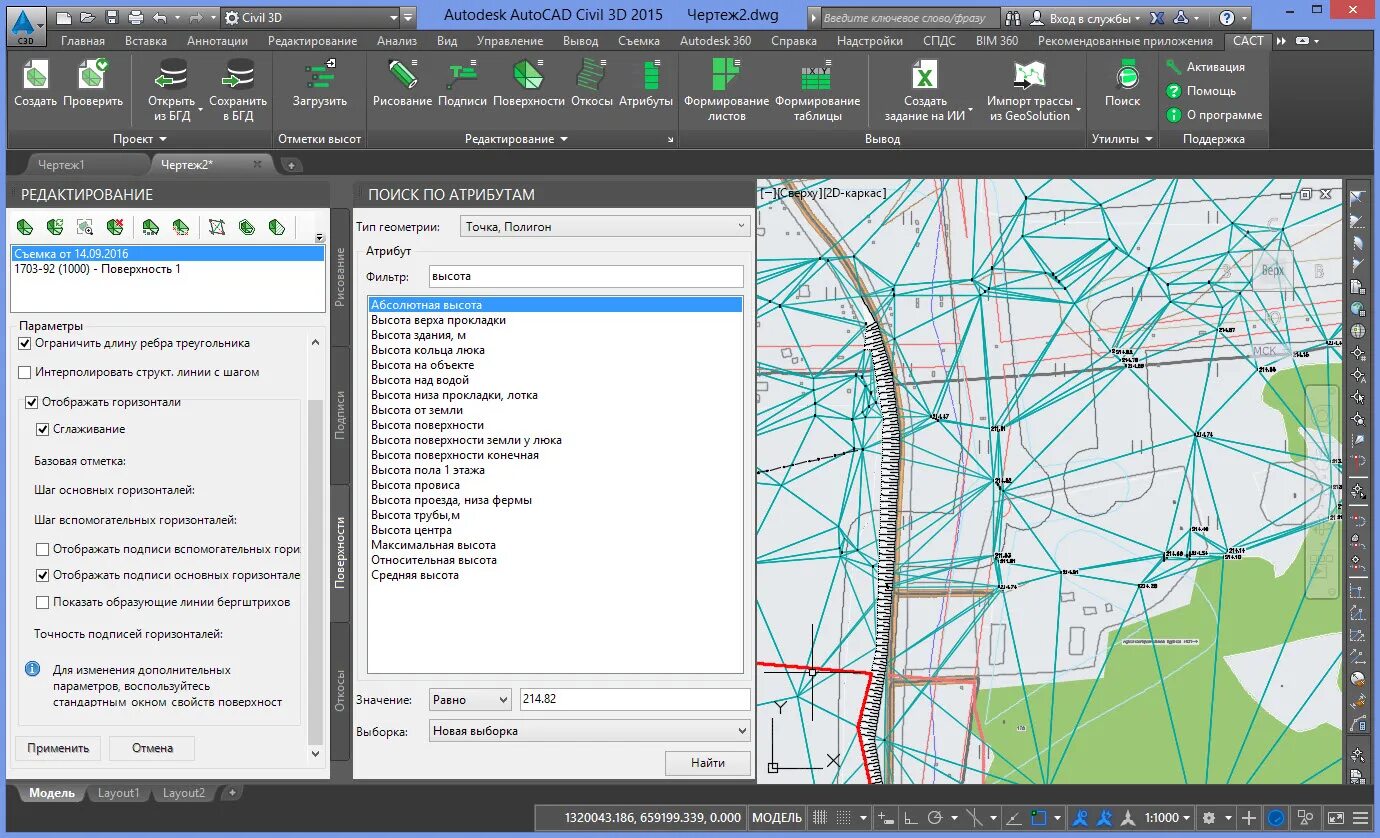1380x838 pixels.
Task: Open the 1:1000 annotation scale dropdown
Action: click(1167, 817)
